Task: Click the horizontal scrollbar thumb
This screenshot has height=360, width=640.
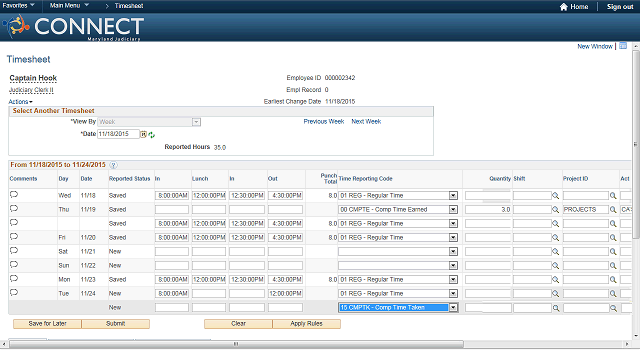Action: tap(236, 344)
